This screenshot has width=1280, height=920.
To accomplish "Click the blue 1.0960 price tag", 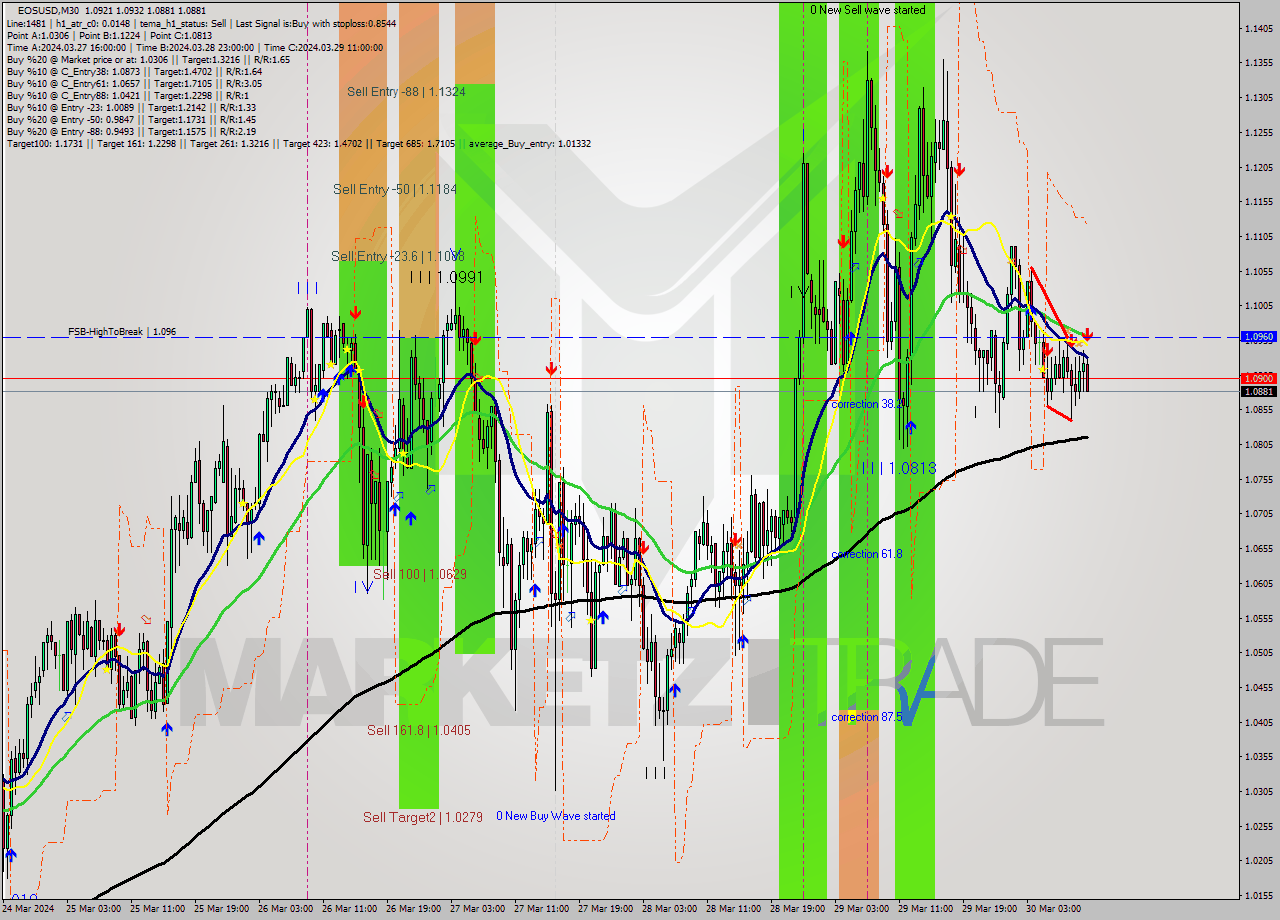I will [1258, 337].
